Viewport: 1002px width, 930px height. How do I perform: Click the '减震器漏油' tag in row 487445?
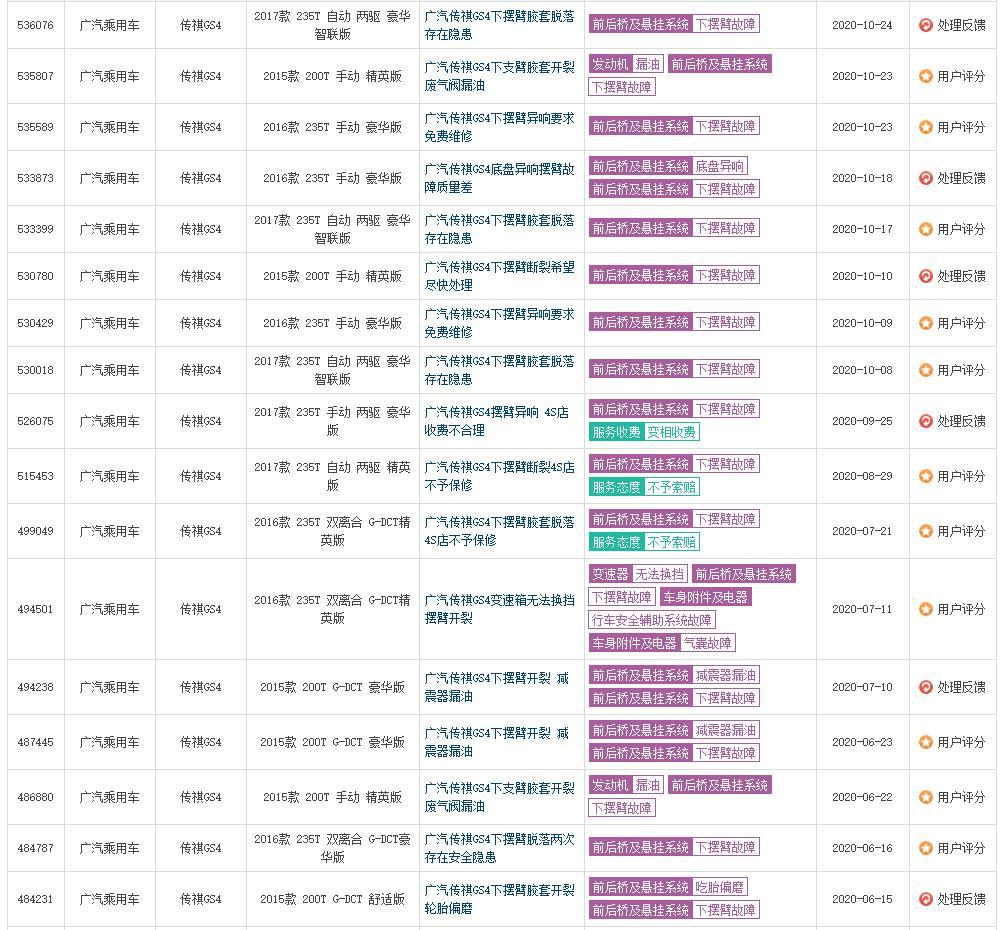coord(726,731)
